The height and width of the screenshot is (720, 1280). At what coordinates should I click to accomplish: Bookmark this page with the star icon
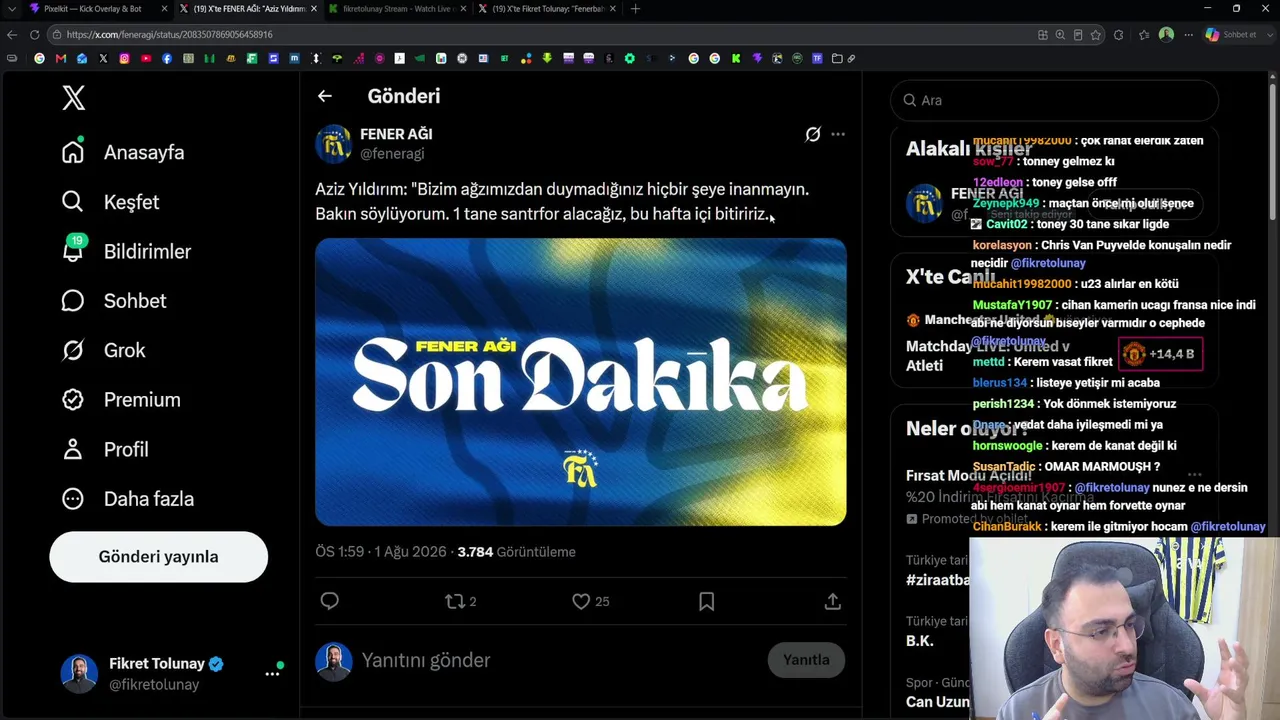(1096, 34)
